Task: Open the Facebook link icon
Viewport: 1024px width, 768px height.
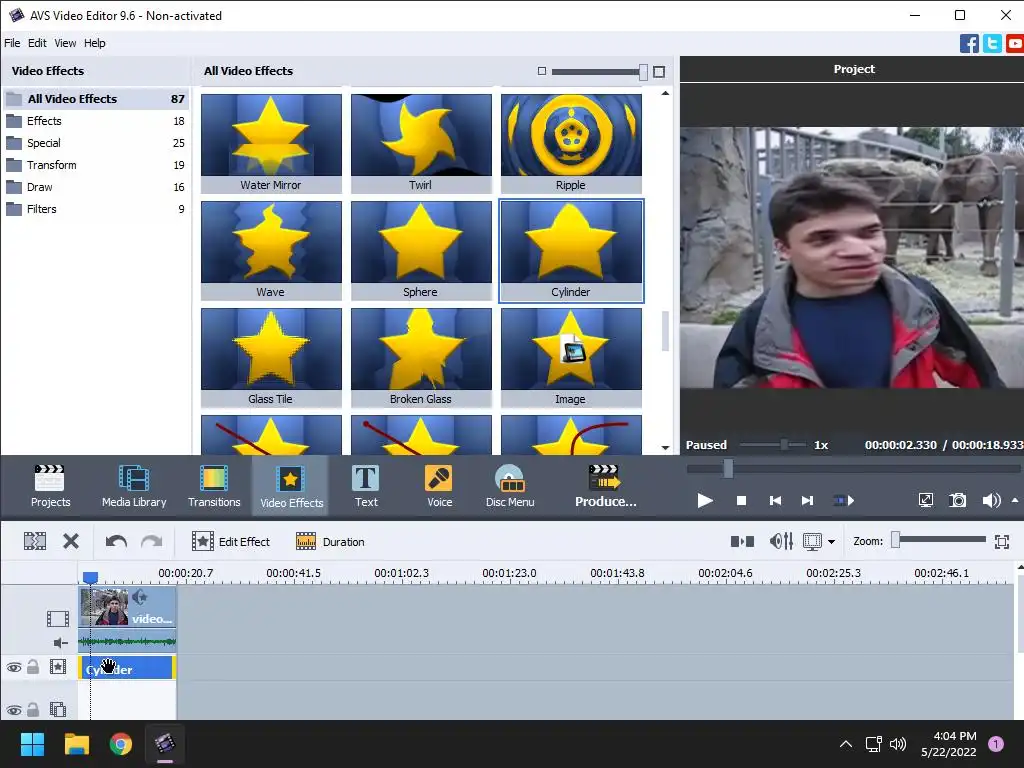Action: coord(969,44)
